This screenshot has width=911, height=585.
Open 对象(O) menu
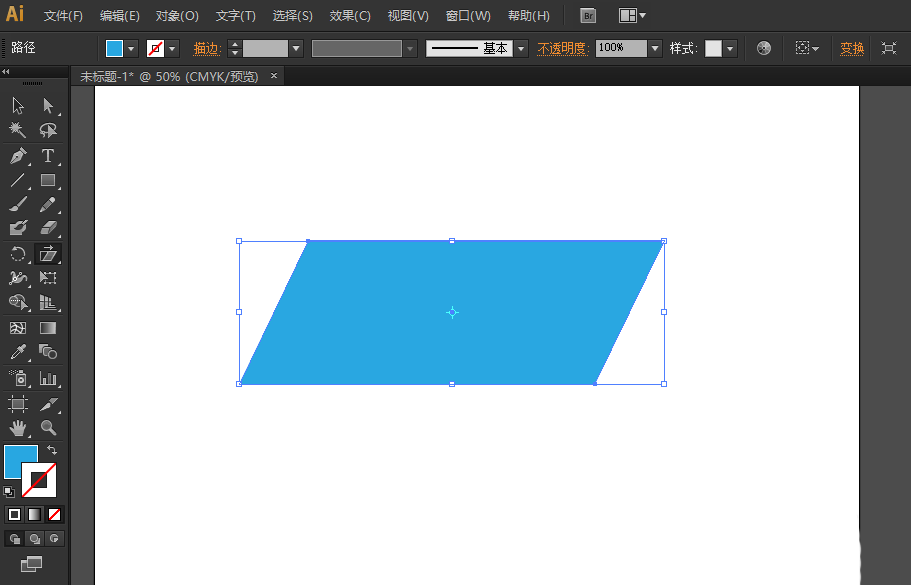(x=177, y=16)
